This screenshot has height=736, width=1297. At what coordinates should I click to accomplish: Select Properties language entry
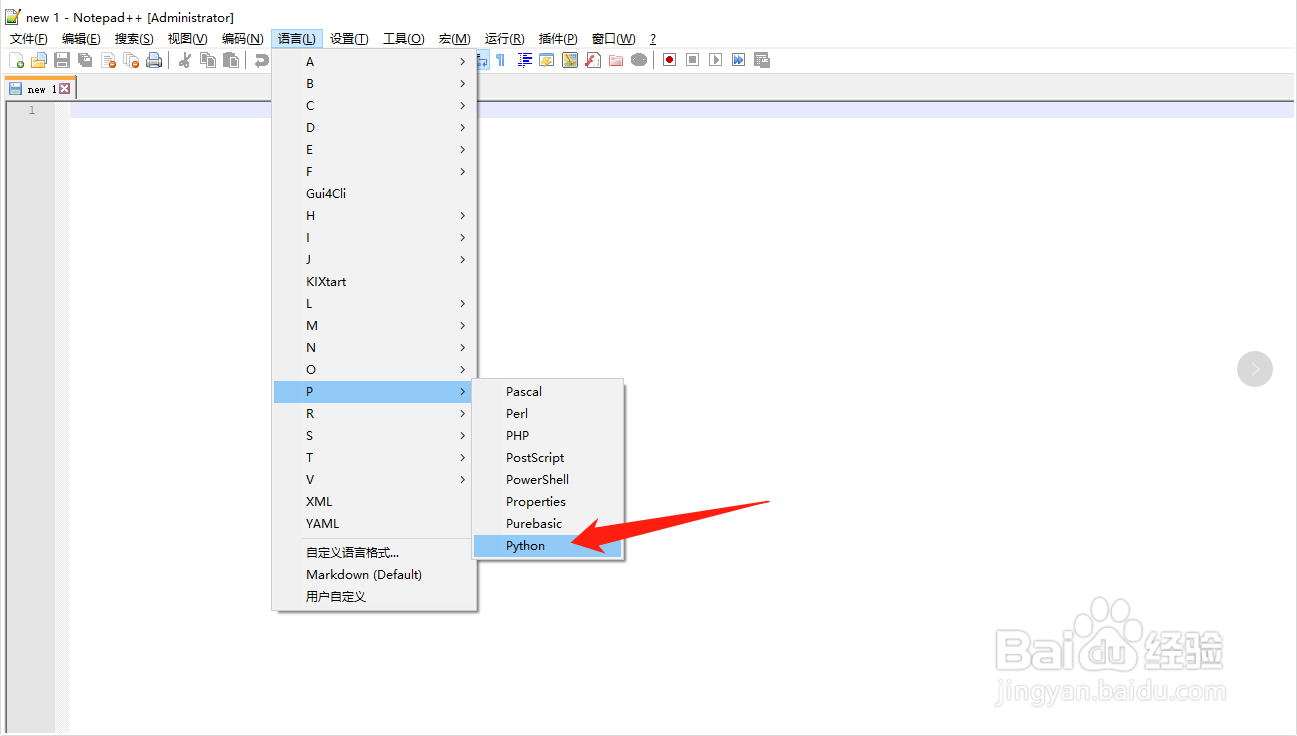click(x=547, y=502)
